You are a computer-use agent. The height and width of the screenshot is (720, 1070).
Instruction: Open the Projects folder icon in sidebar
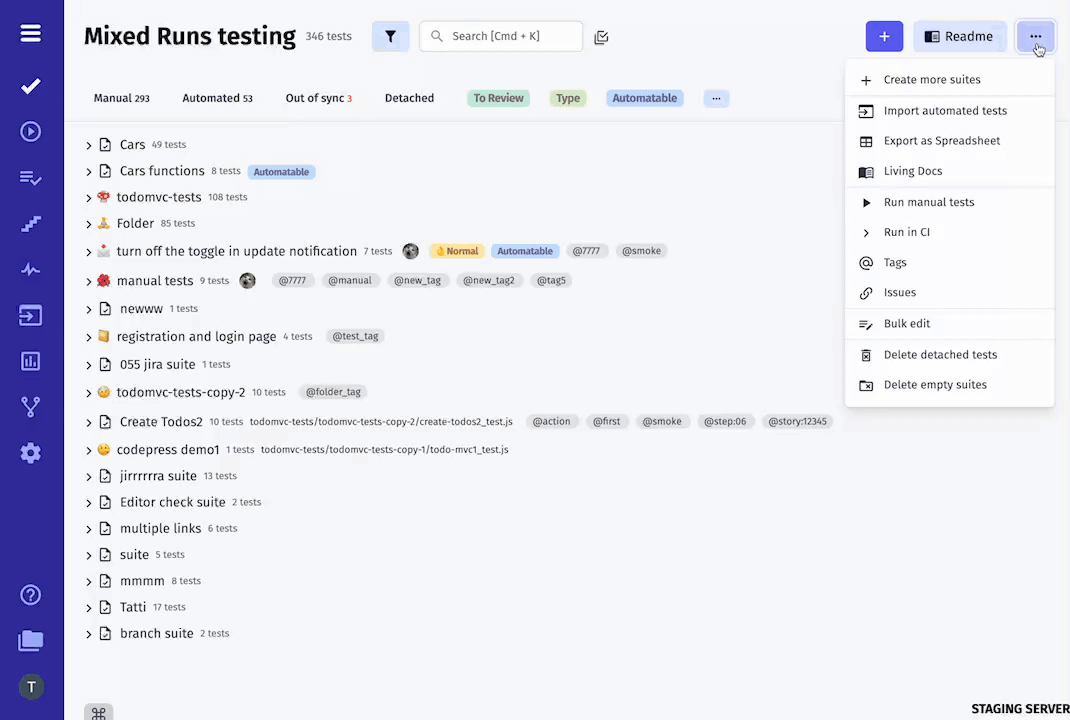[31, 641]
